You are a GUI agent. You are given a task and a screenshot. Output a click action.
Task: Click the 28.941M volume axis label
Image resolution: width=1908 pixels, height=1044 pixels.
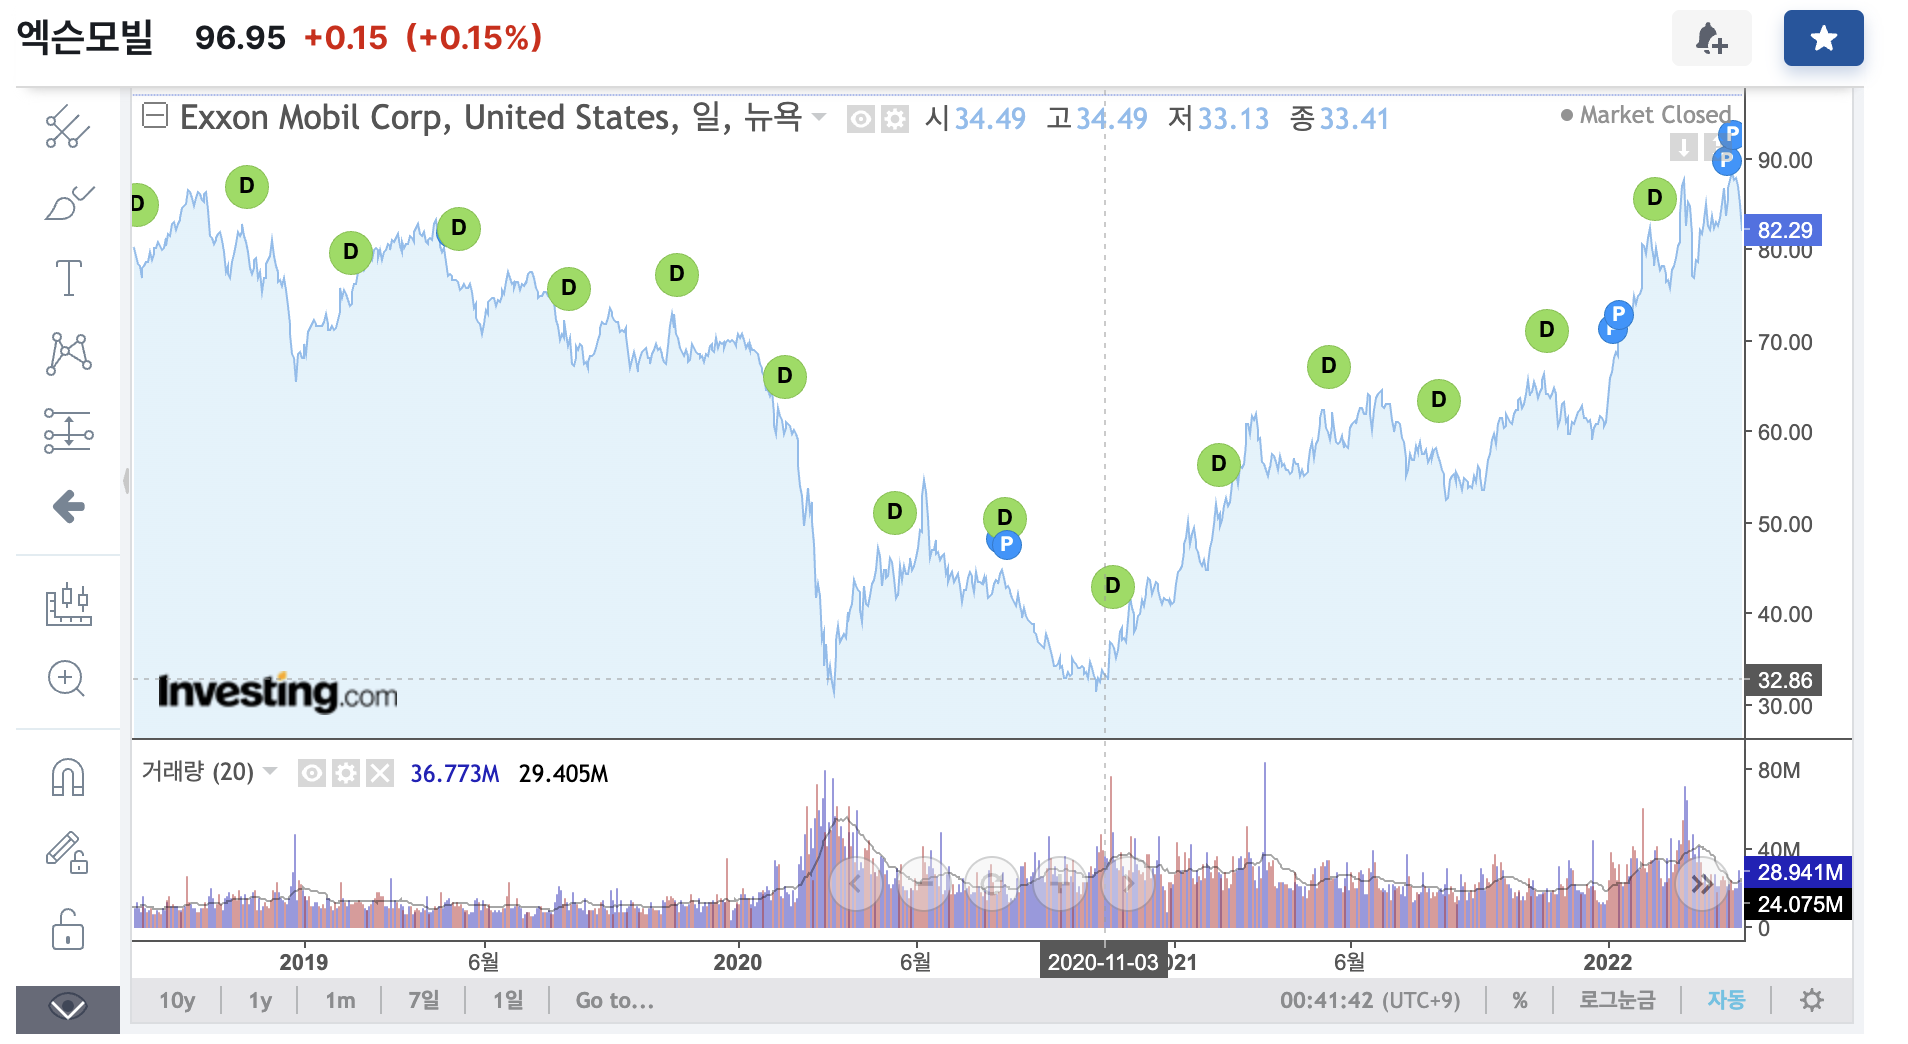point(1799,872)
